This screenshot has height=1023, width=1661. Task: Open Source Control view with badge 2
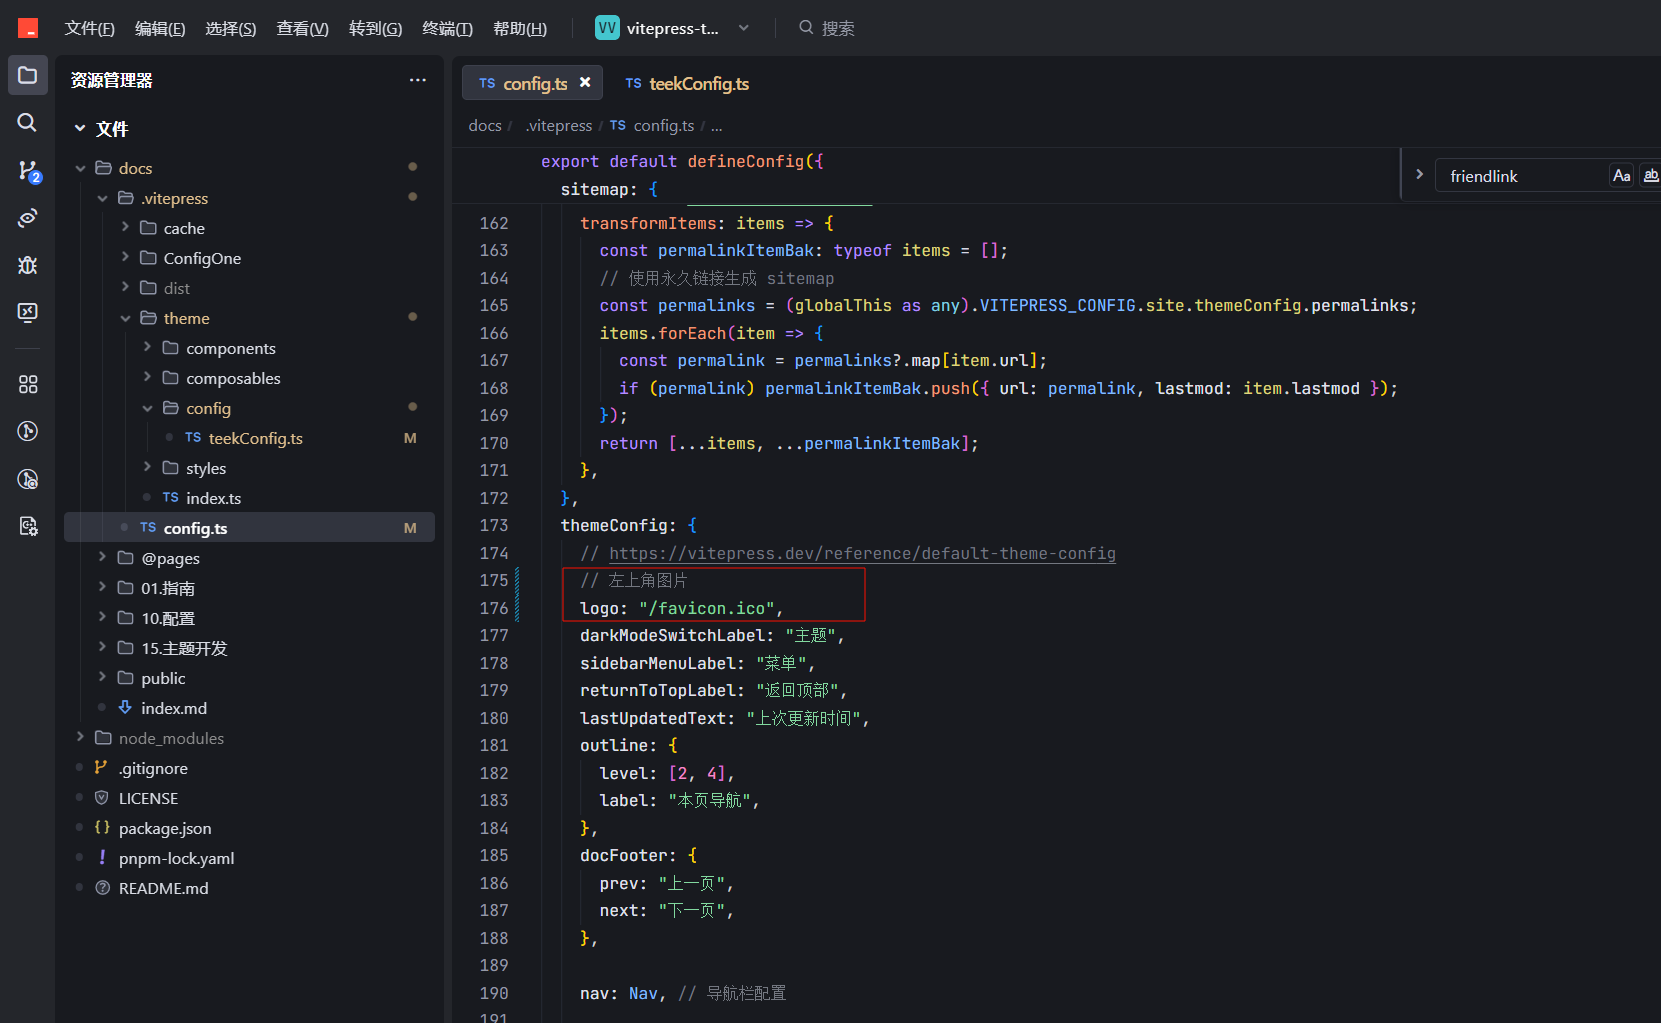pos(29,171)
